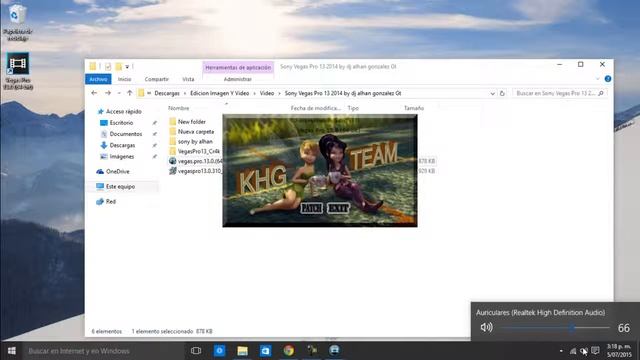Sort by the Tamaño column header
This screenshot has width=640, height=360.
pyautogui.click(x=414, y=108)
